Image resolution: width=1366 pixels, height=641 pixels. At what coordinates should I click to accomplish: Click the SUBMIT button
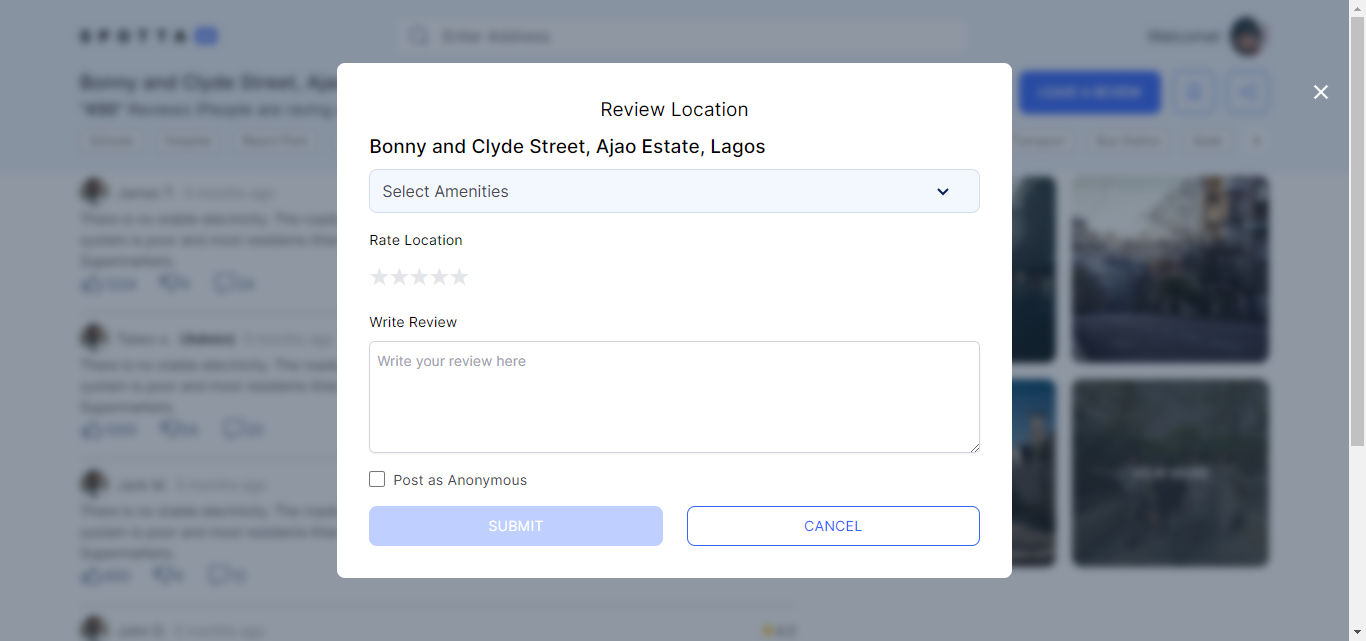516,526
